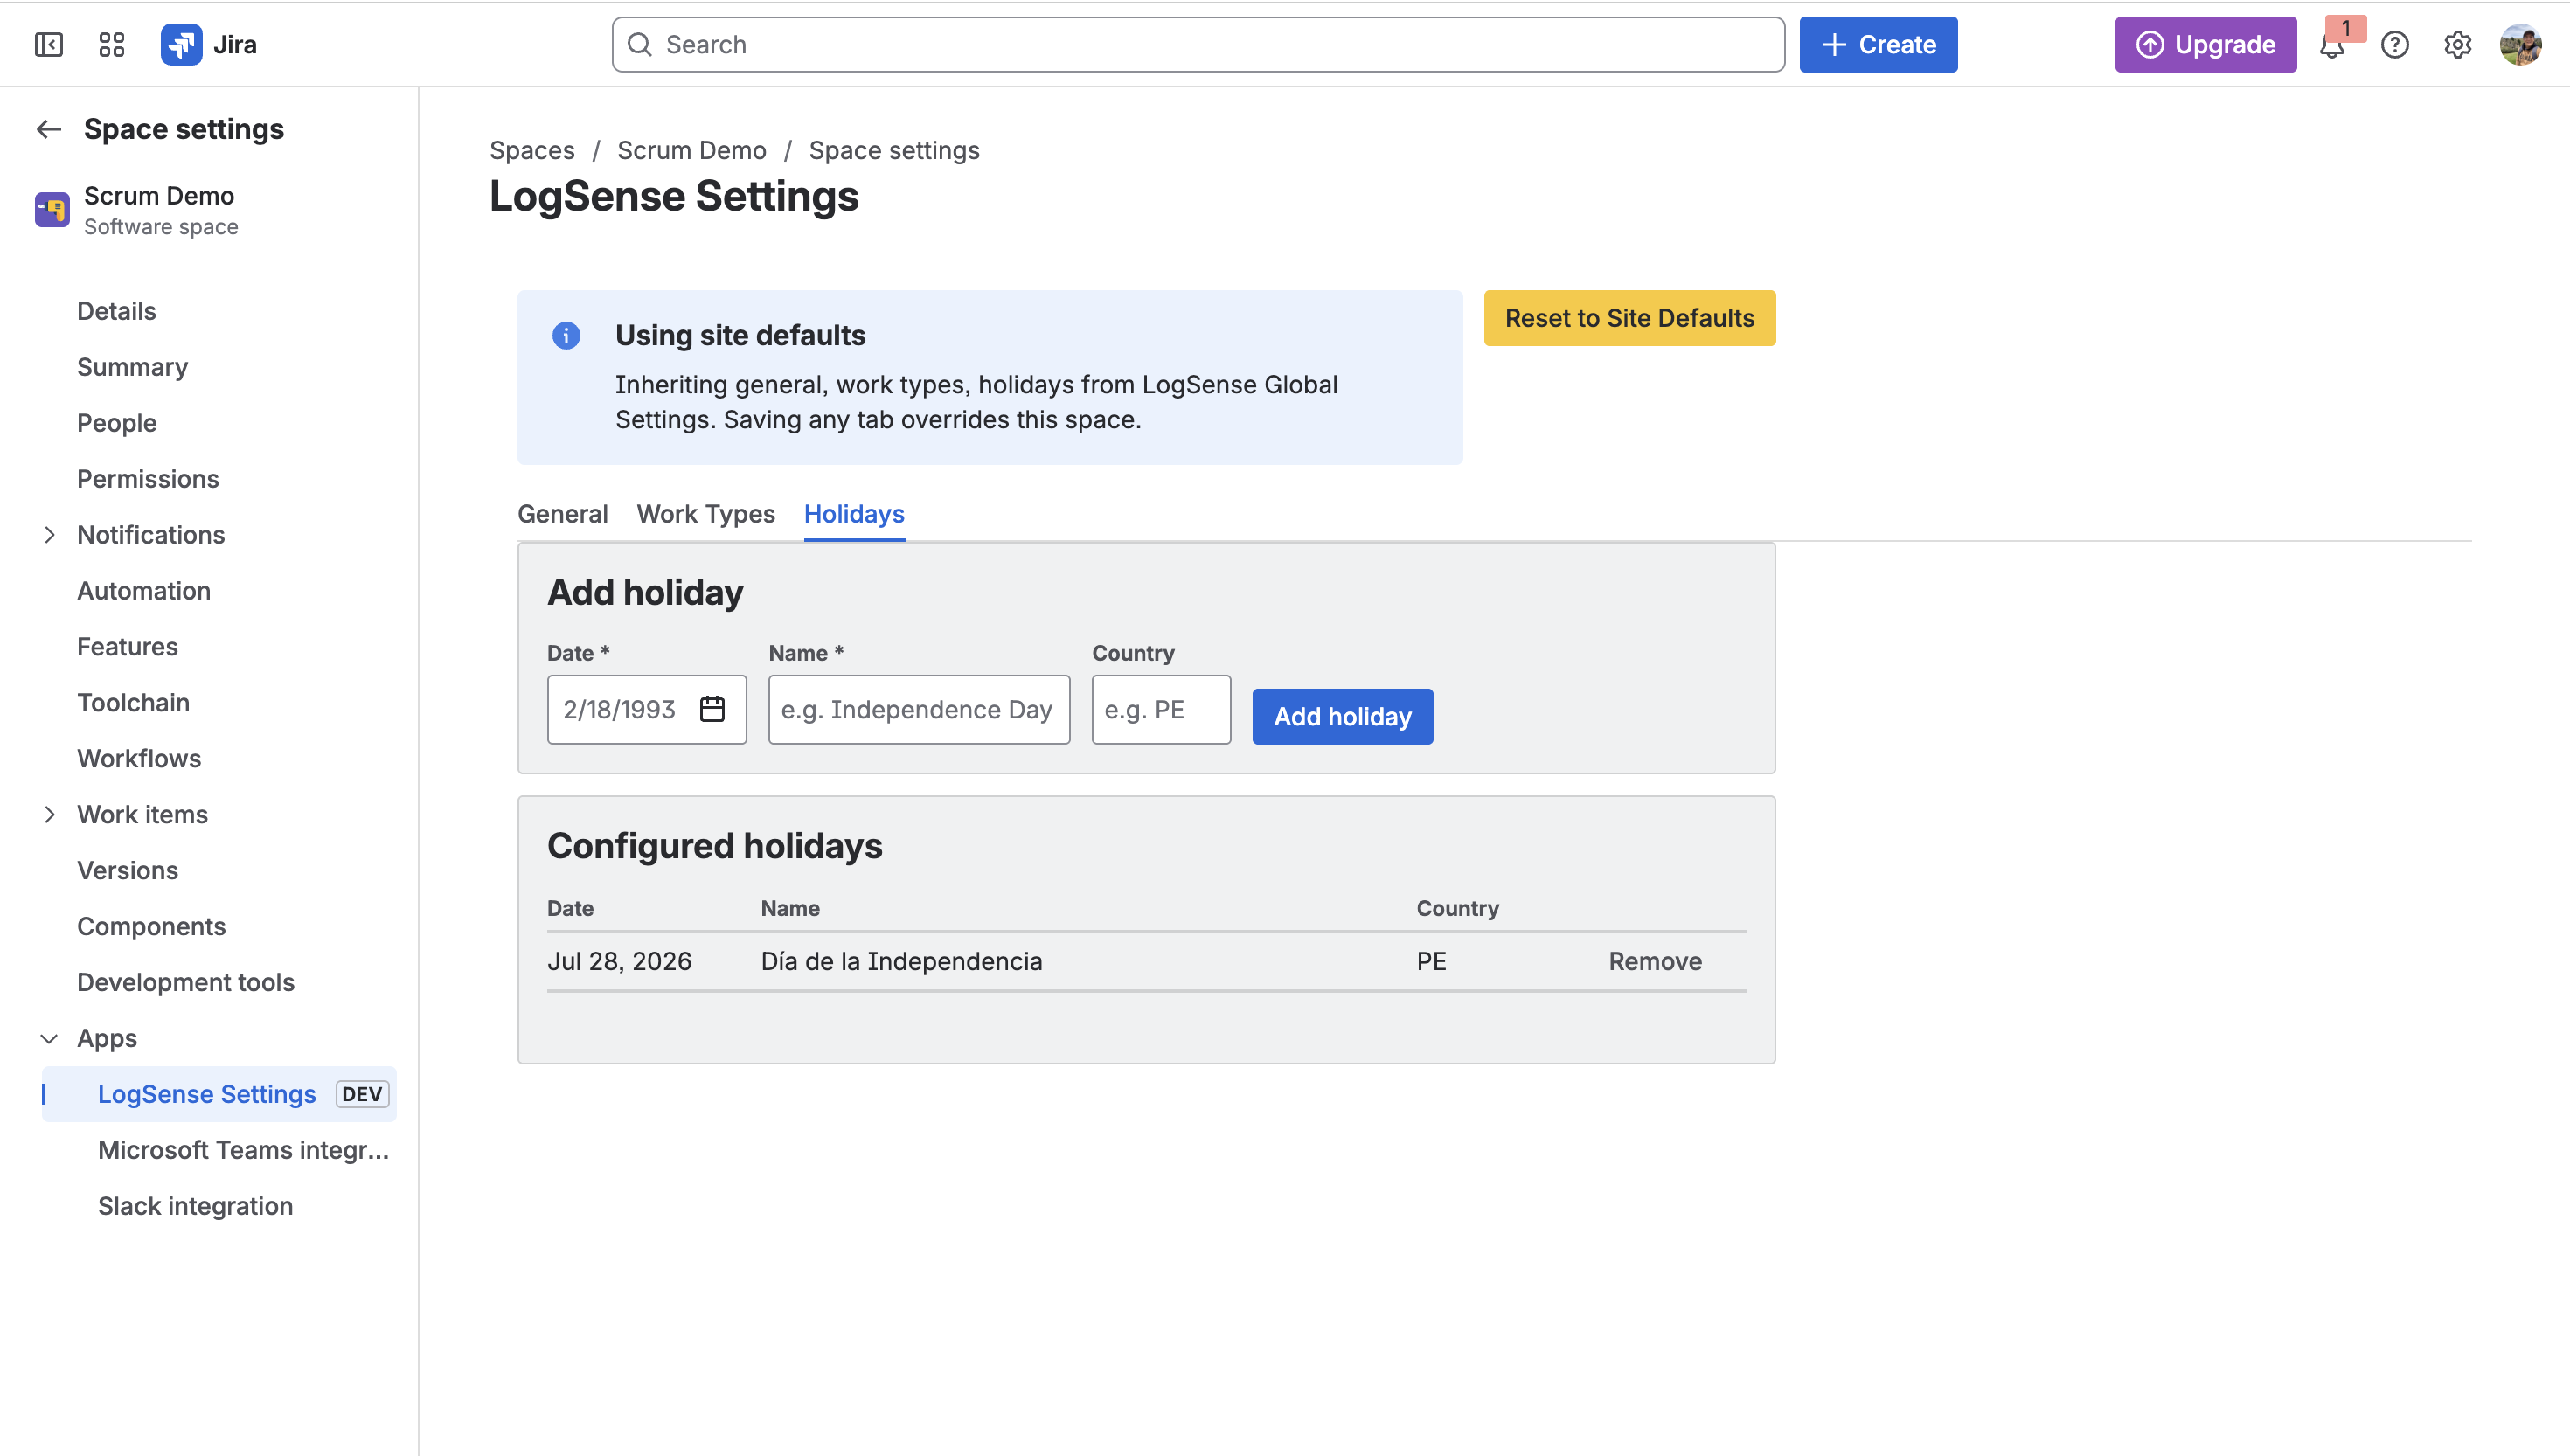
Task: Click the magnifier icon in Search
Action: tap(640, 45)
